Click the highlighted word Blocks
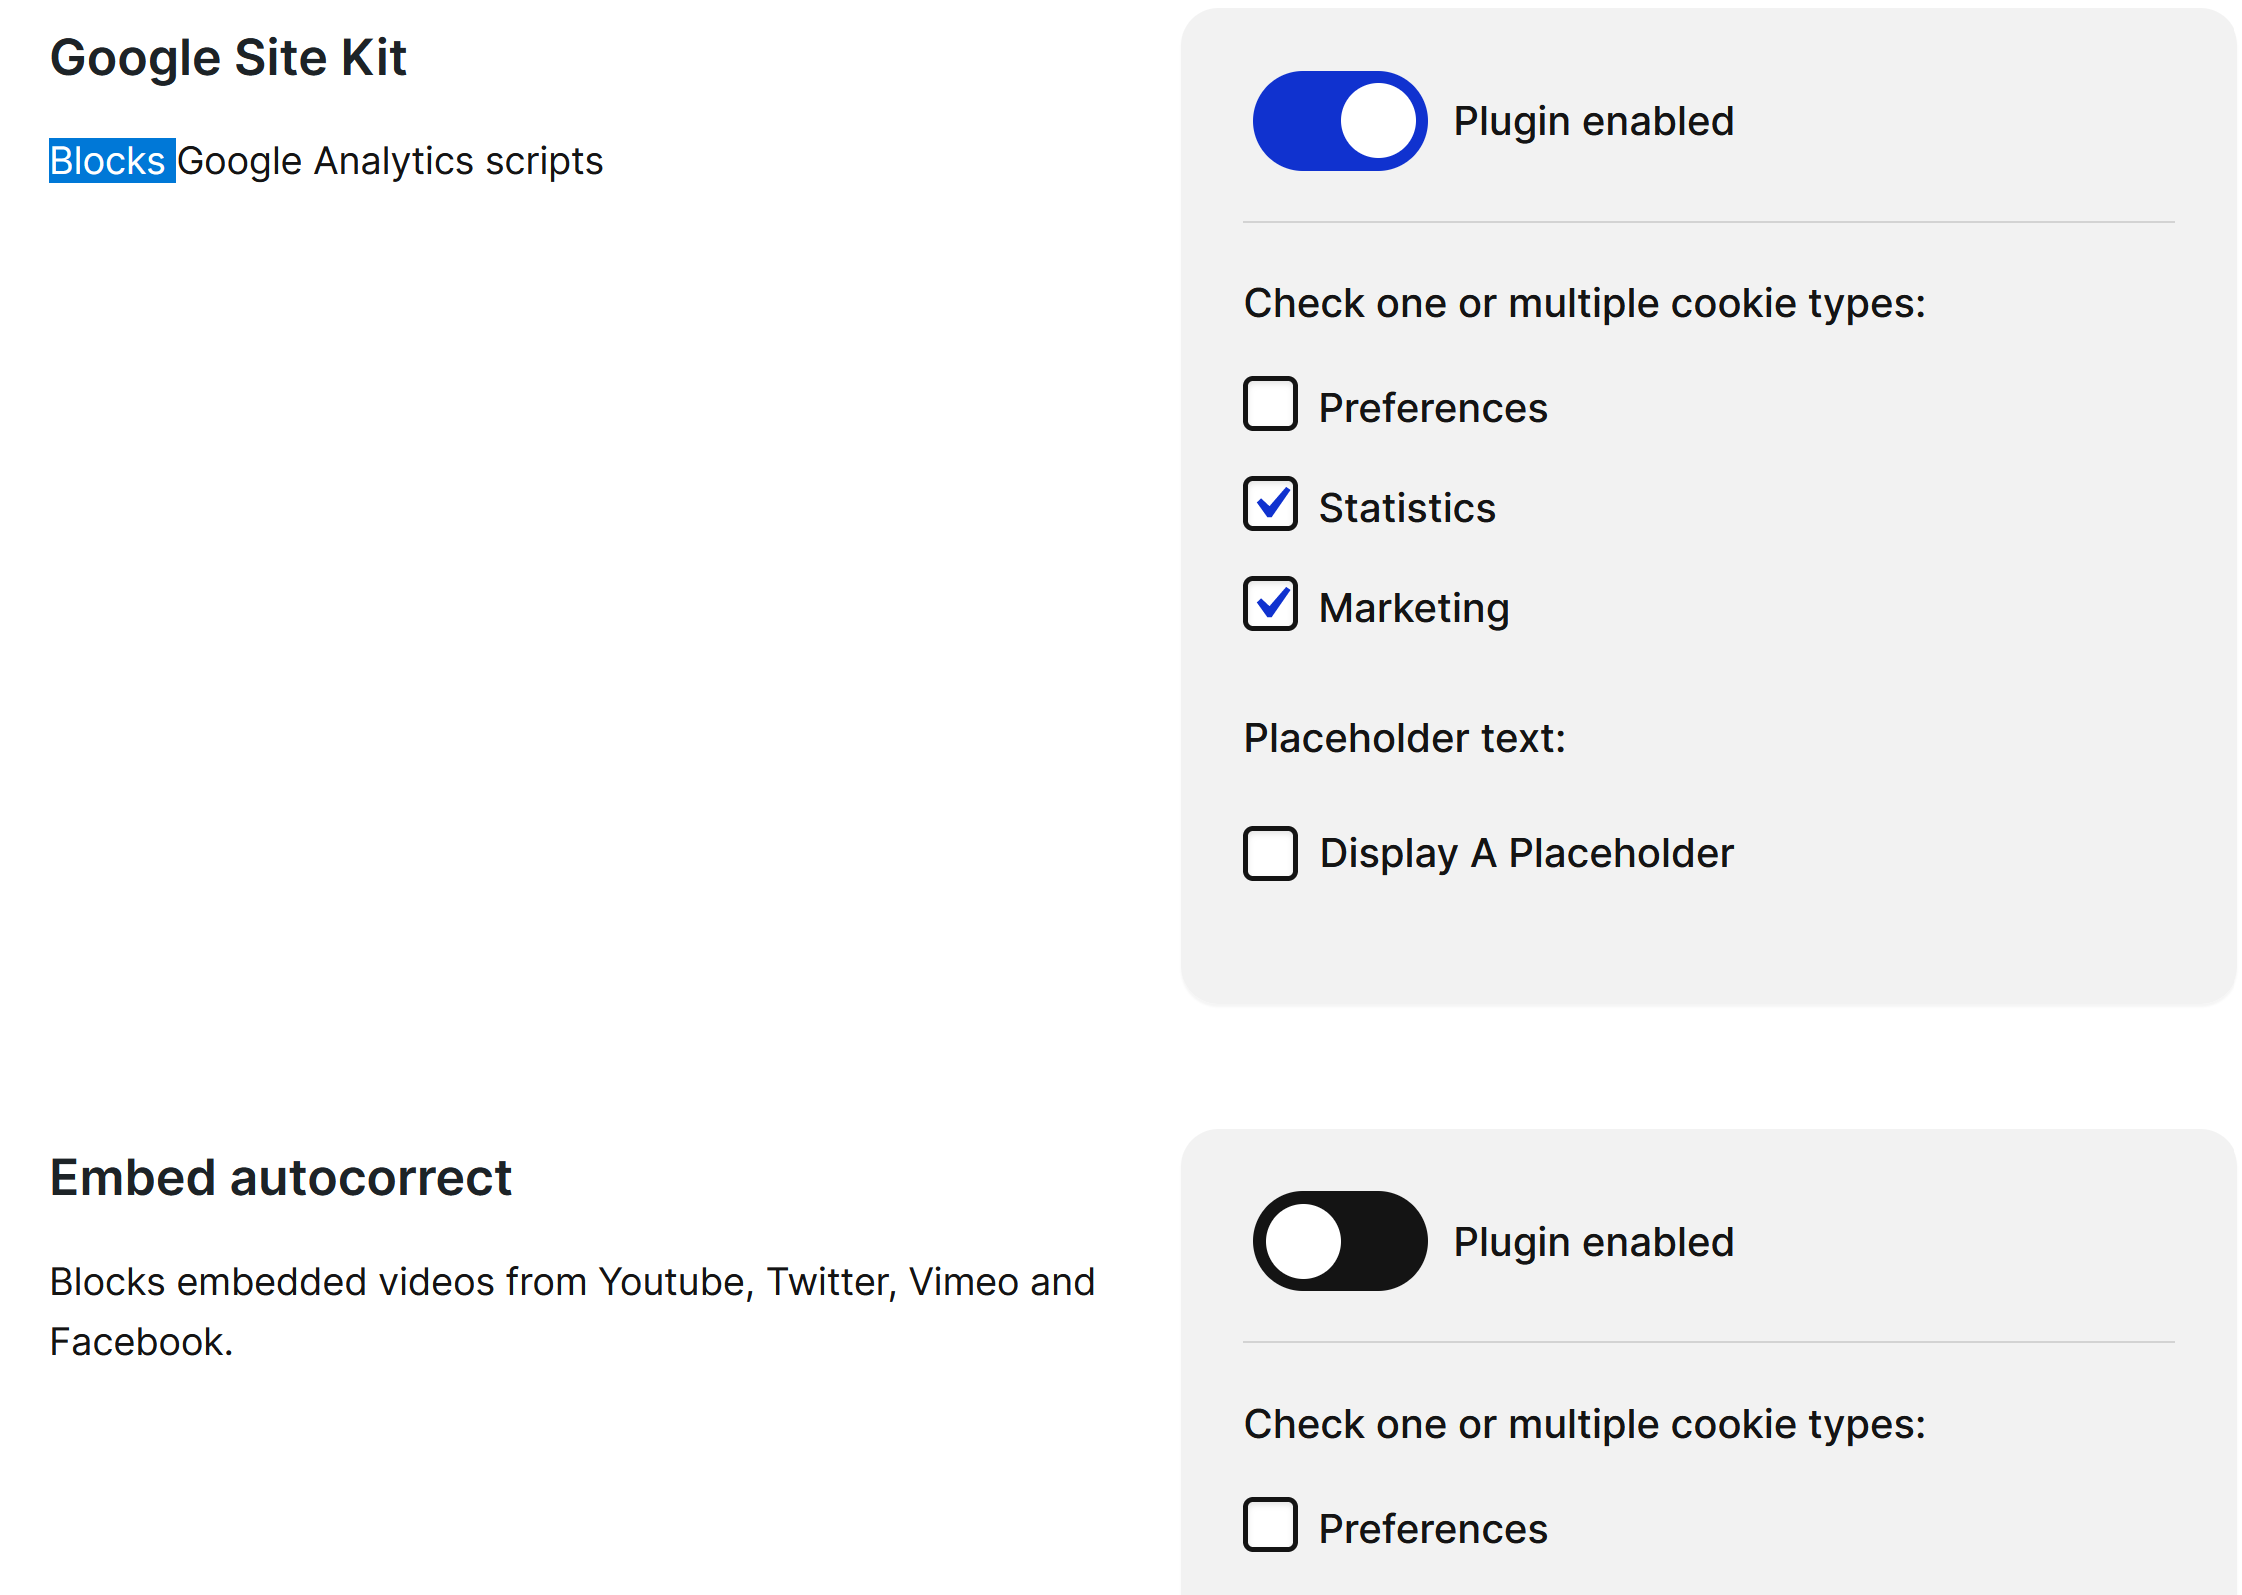Image resolution: width=2242 pixels, height=1595 pixels. tap(111, 161)
